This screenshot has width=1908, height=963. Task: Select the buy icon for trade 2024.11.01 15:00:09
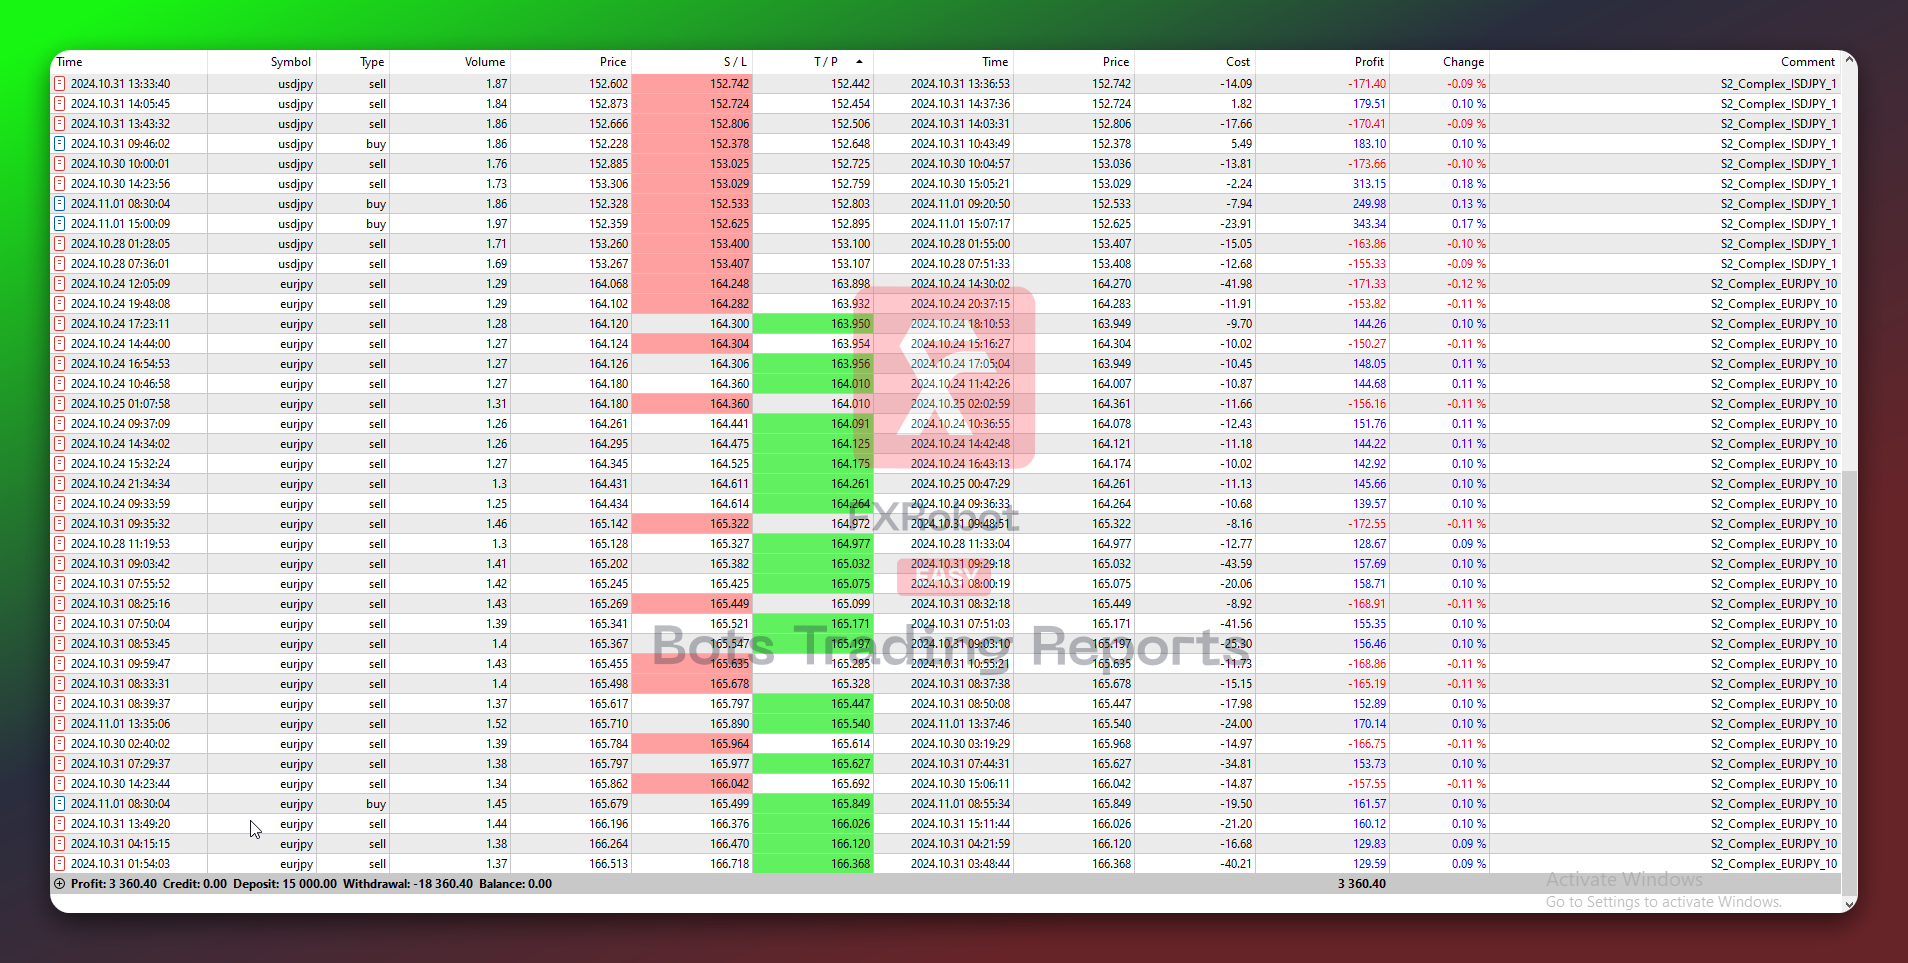(59, 224)
